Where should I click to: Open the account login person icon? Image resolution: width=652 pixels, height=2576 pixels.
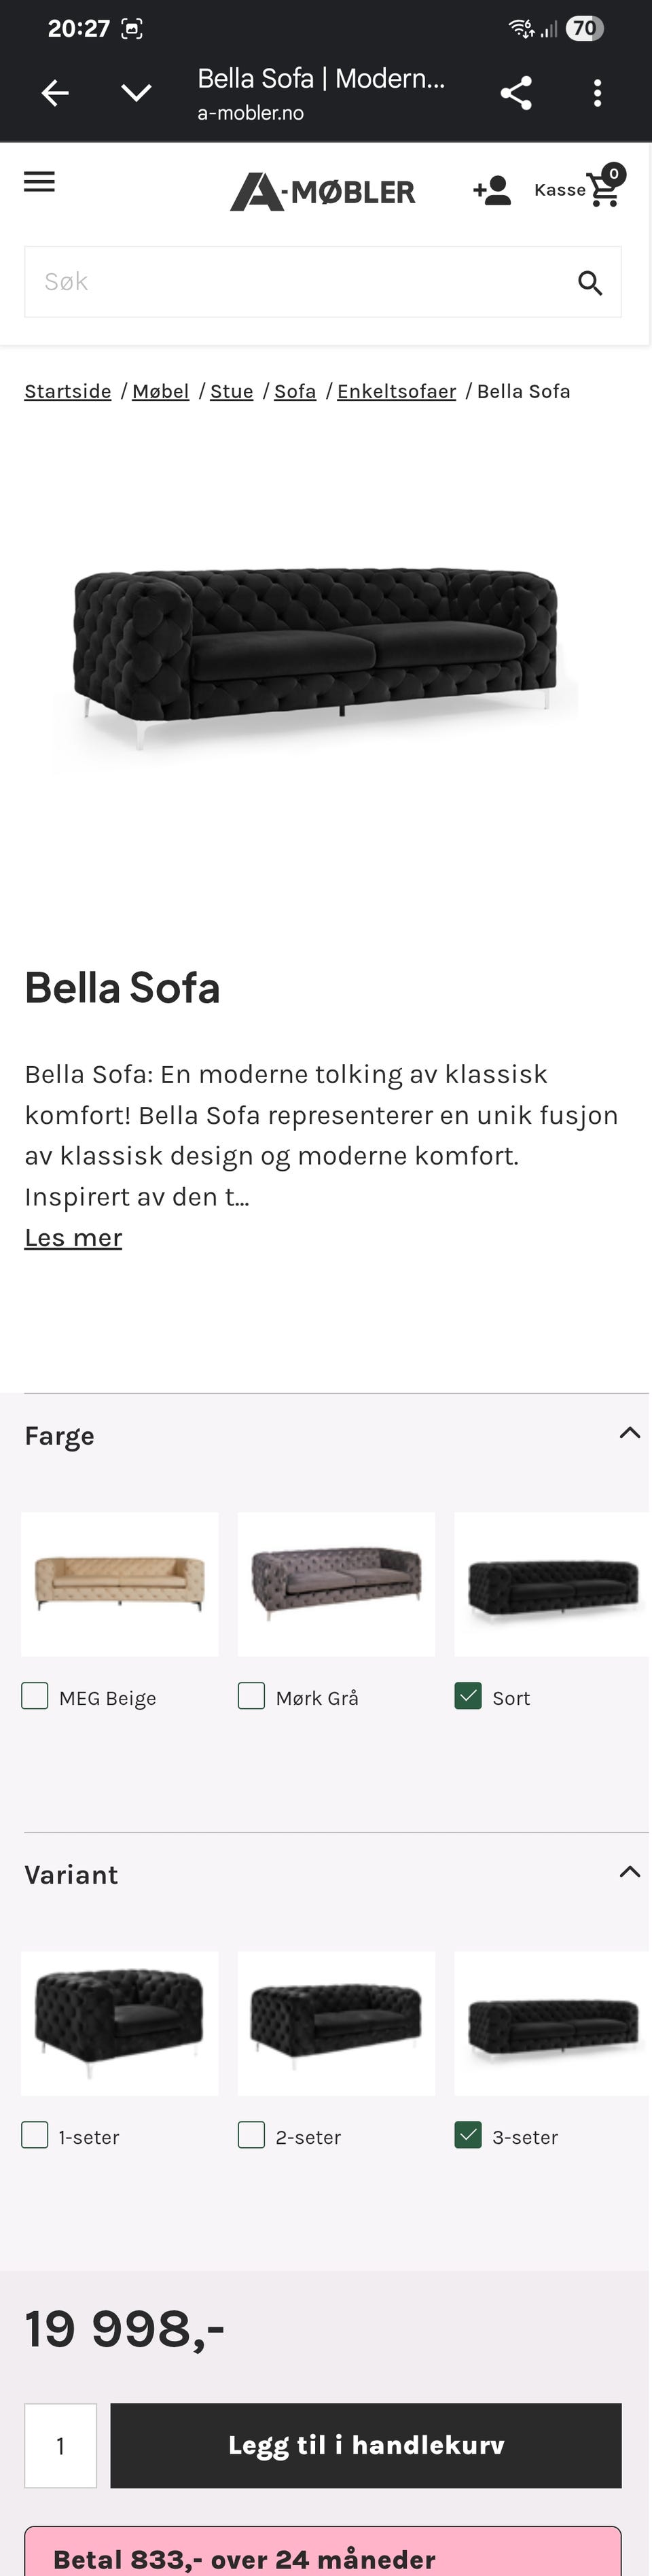tap(492, 190)
